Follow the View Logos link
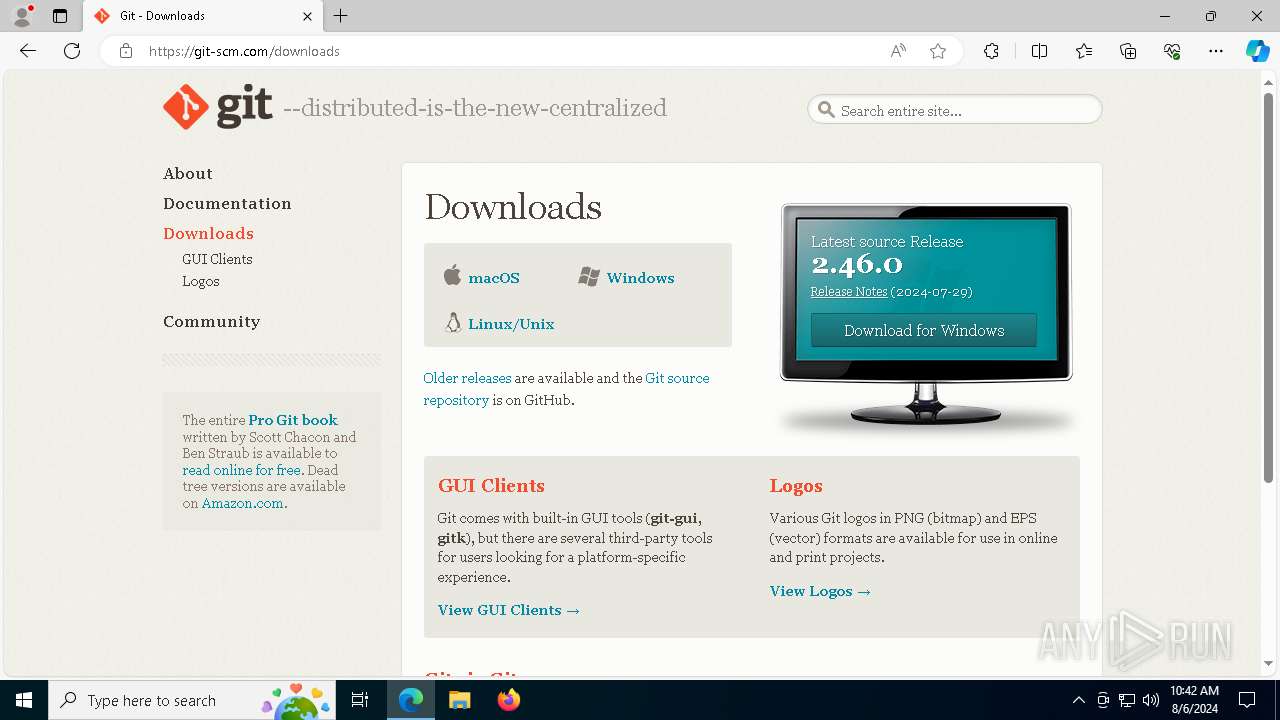1280x720 pixels. [x=820, y=591]
